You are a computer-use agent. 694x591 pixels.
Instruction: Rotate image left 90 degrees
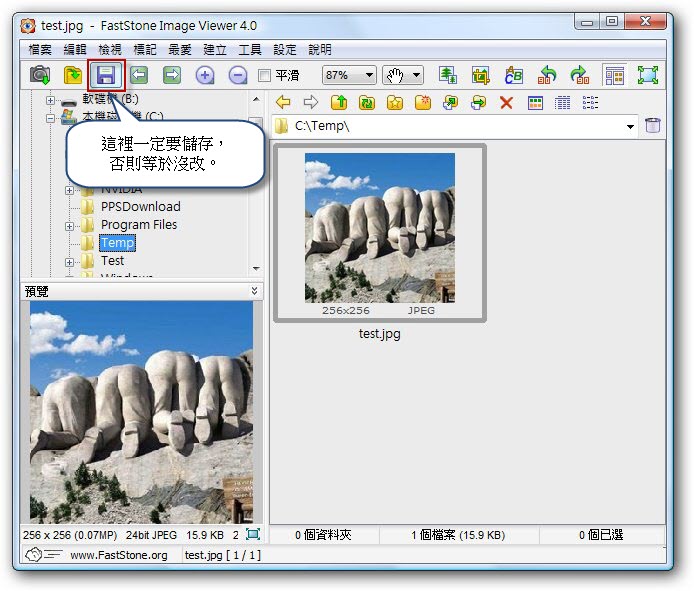tap(547, 75)
